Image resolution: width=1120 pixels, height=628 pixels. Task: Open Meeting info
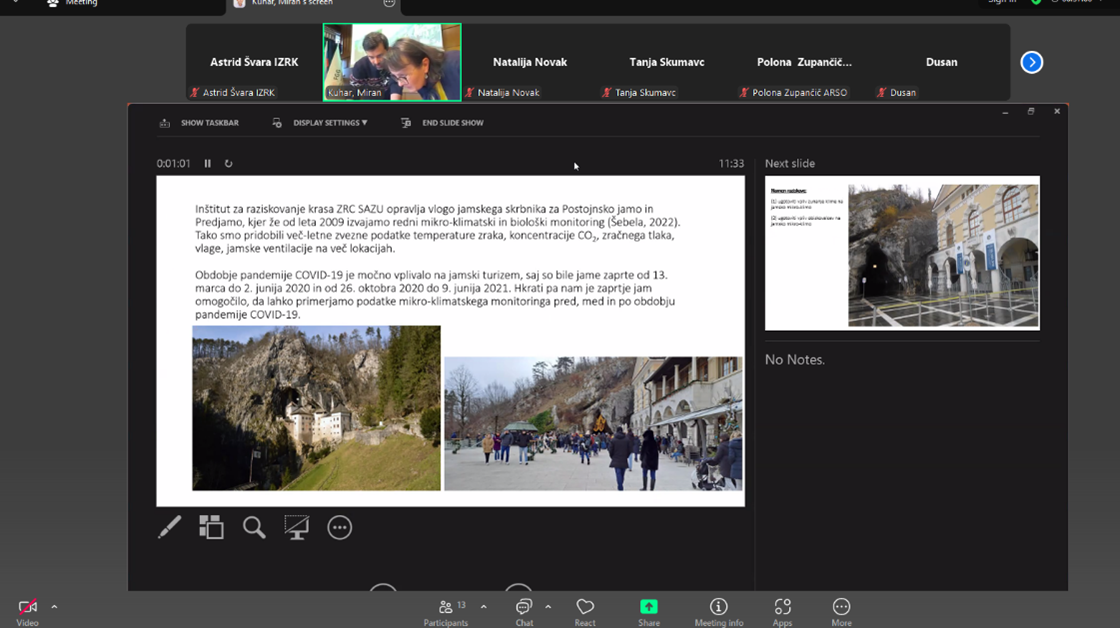[x=718, y=611]
